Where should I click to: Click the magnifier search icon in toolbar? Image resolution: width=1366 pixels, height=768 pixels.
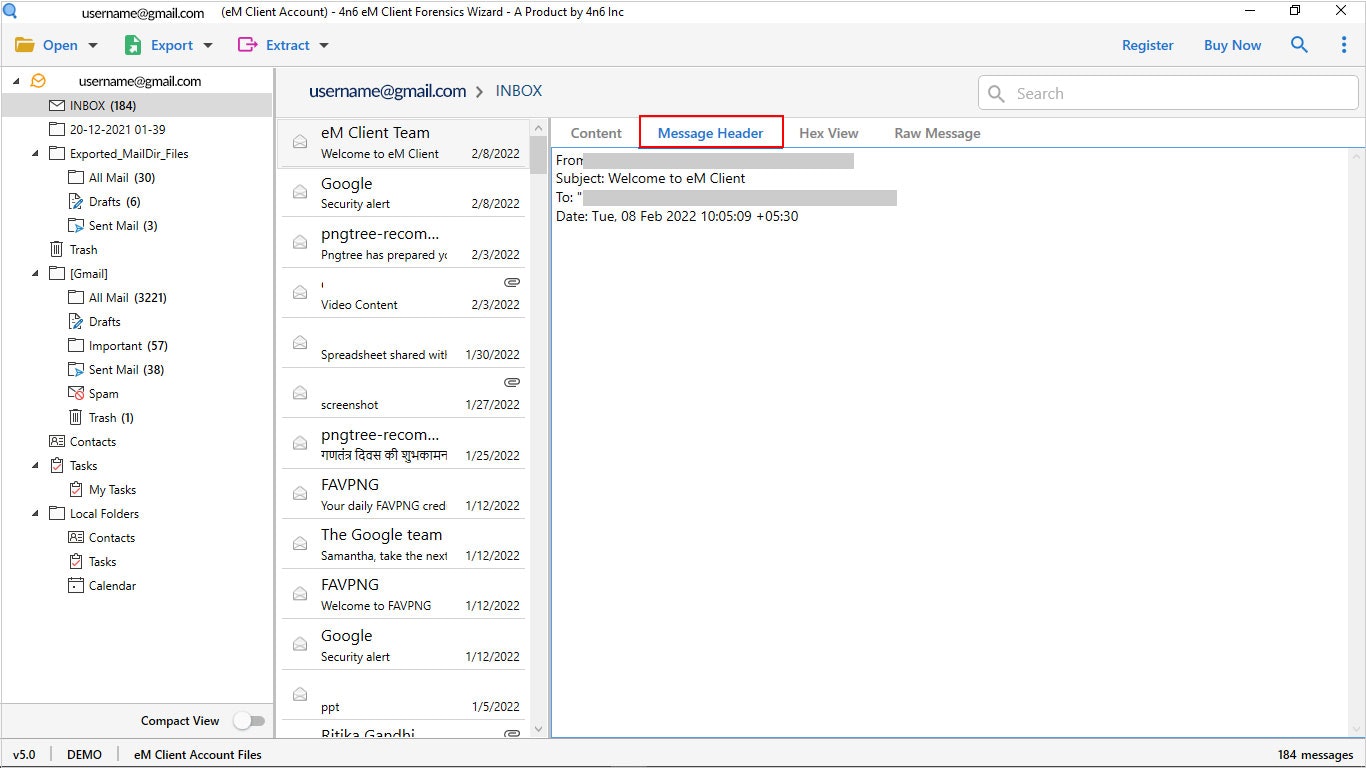click(1299, 45)
